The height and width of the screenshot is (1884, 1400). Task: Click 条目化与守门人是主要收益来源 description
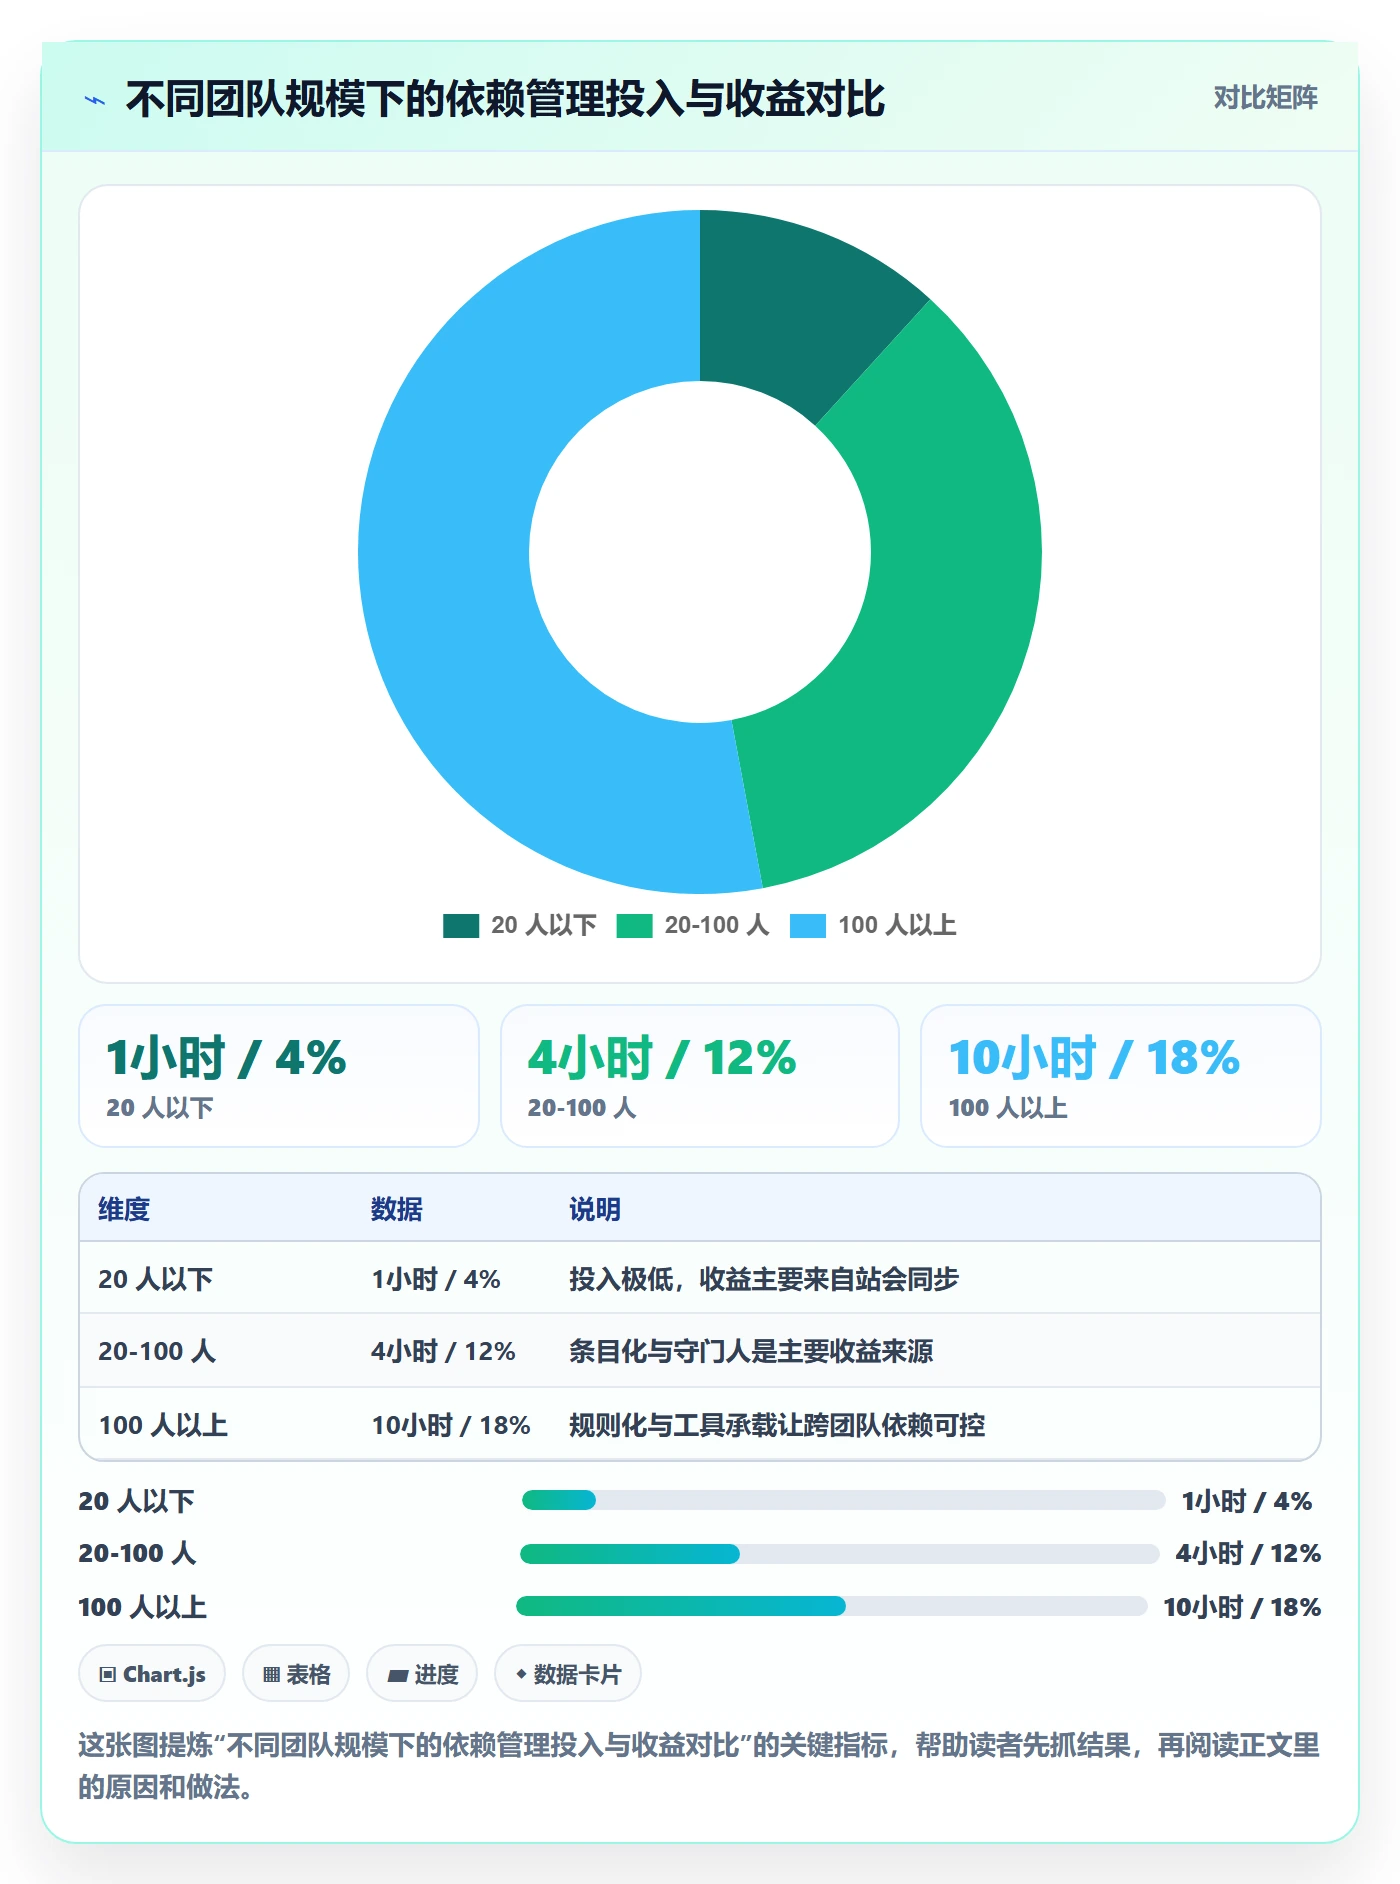(x=751, y=1351)
